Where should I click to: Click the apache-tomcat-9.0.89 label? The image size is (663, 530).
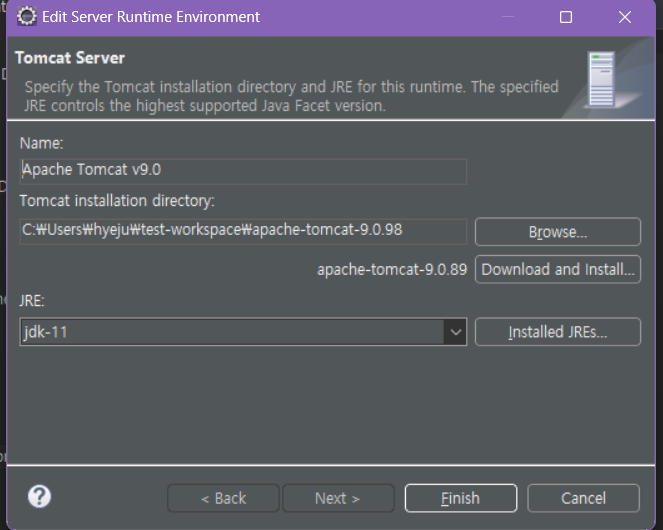tap(392, 269)
